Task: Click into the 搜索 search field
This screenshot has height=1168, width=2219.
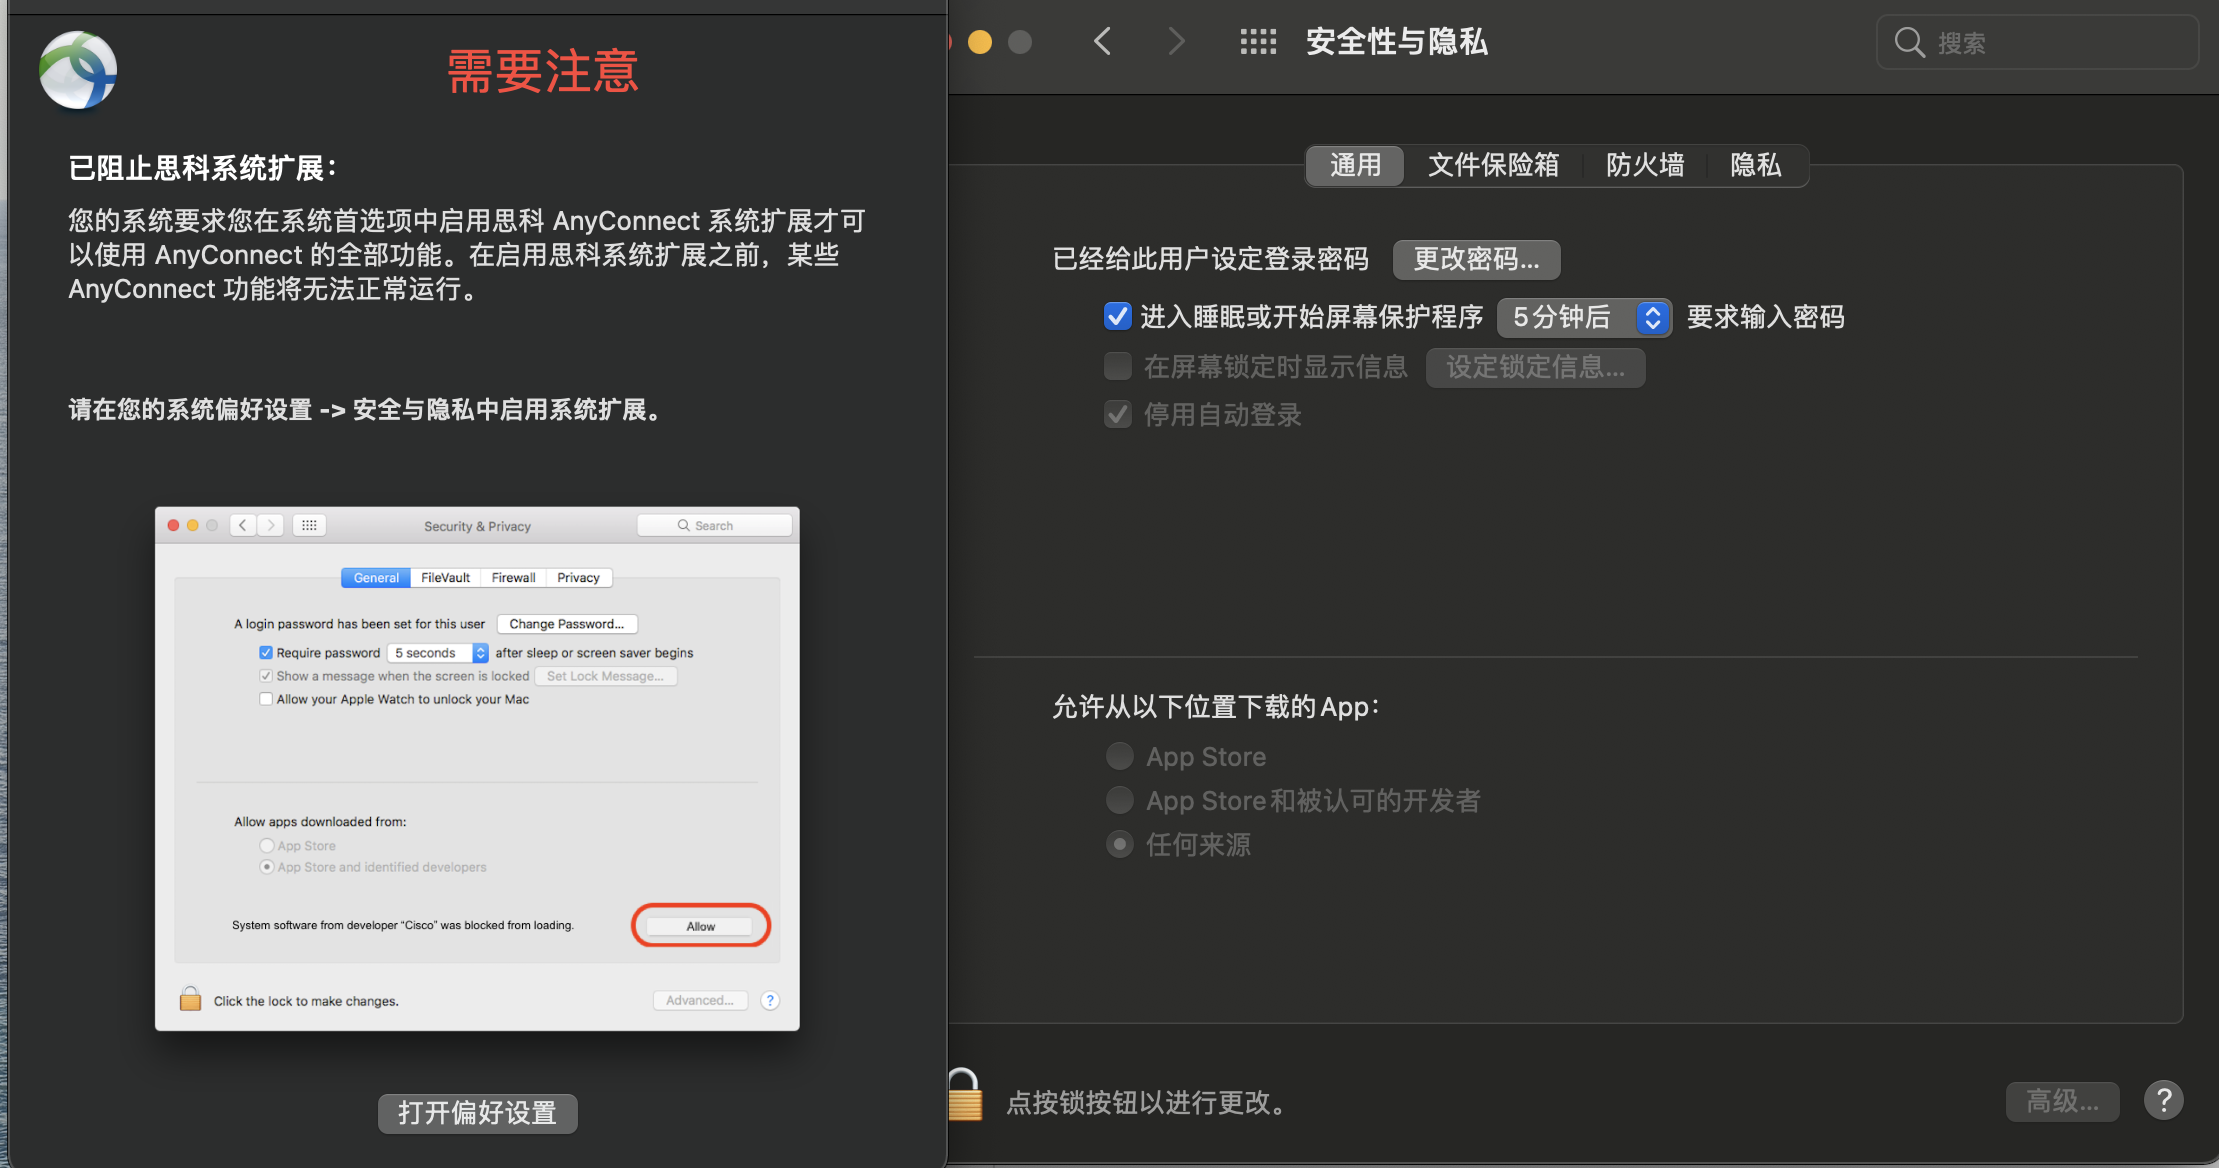Action: click(2050, 43)
